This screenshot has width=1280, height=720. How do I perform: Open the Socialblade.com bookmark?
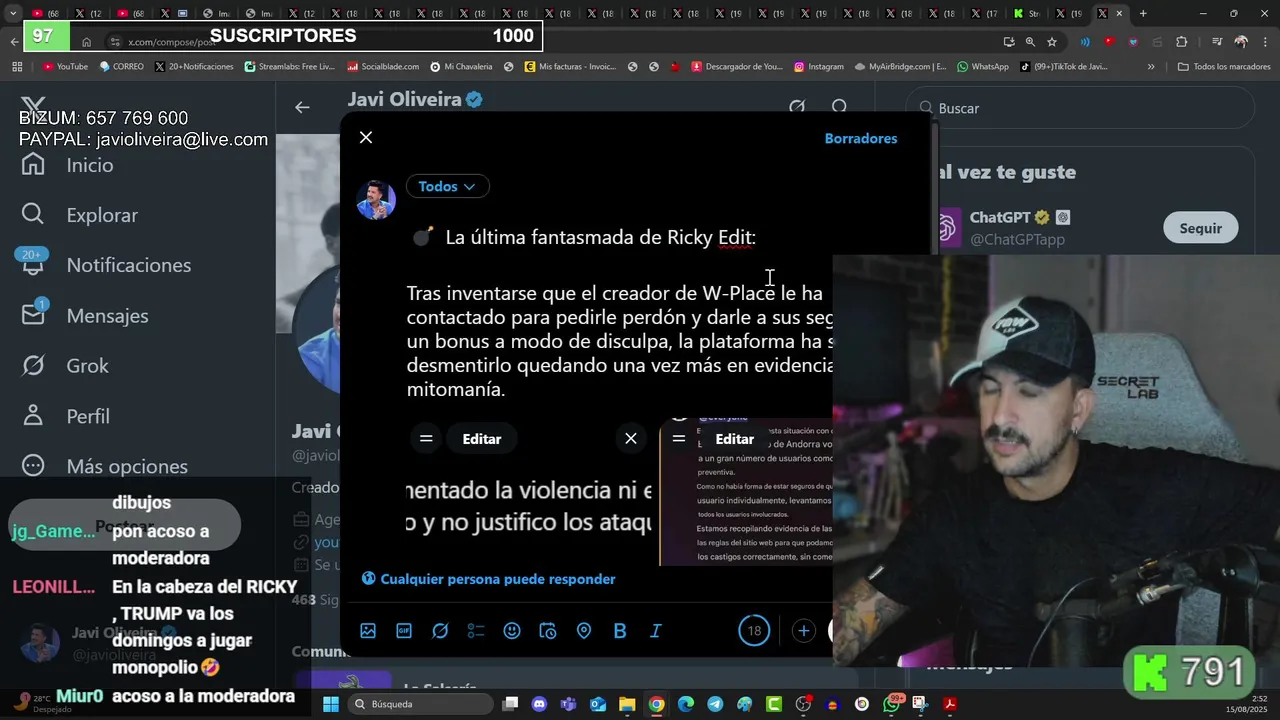point(383,67)
